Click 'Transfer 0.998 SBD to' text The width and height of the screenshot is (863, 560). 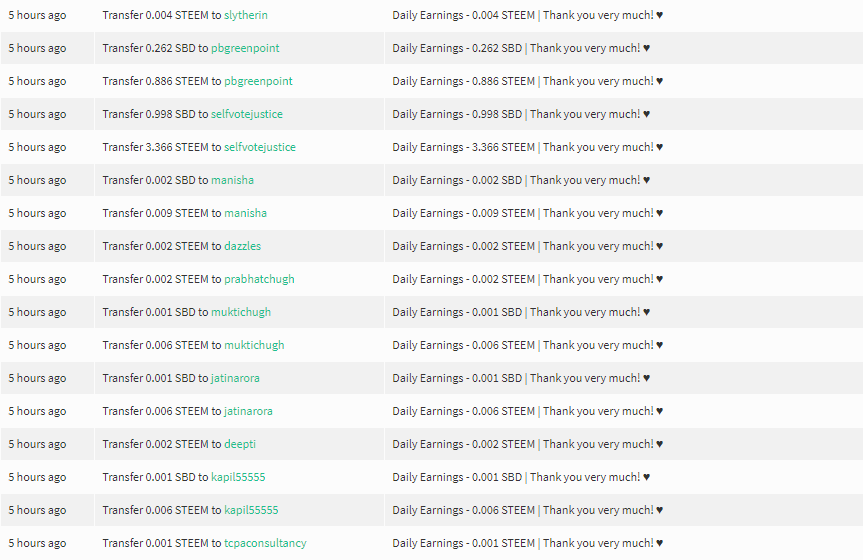(x=155, y=114)
